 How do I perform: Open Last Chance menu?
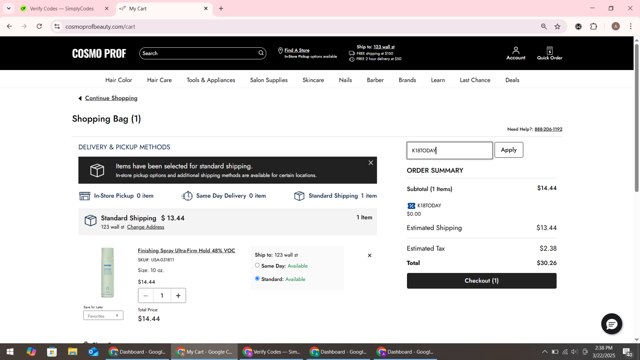pos(475,80)
